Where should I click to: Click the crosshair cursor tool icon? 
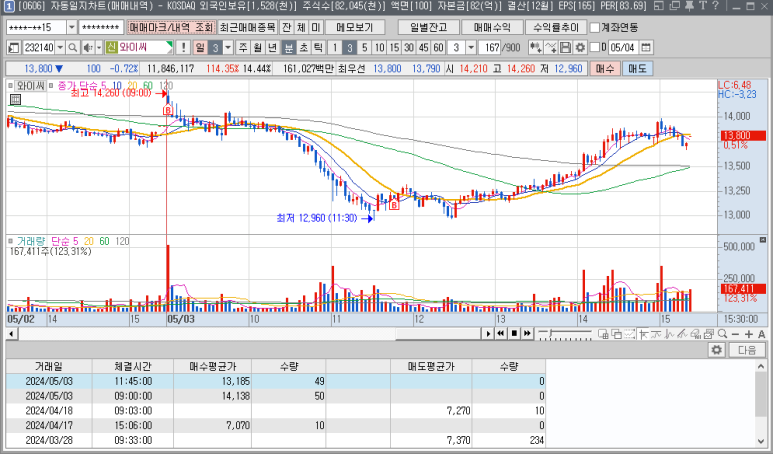click(x=643, y=334)
